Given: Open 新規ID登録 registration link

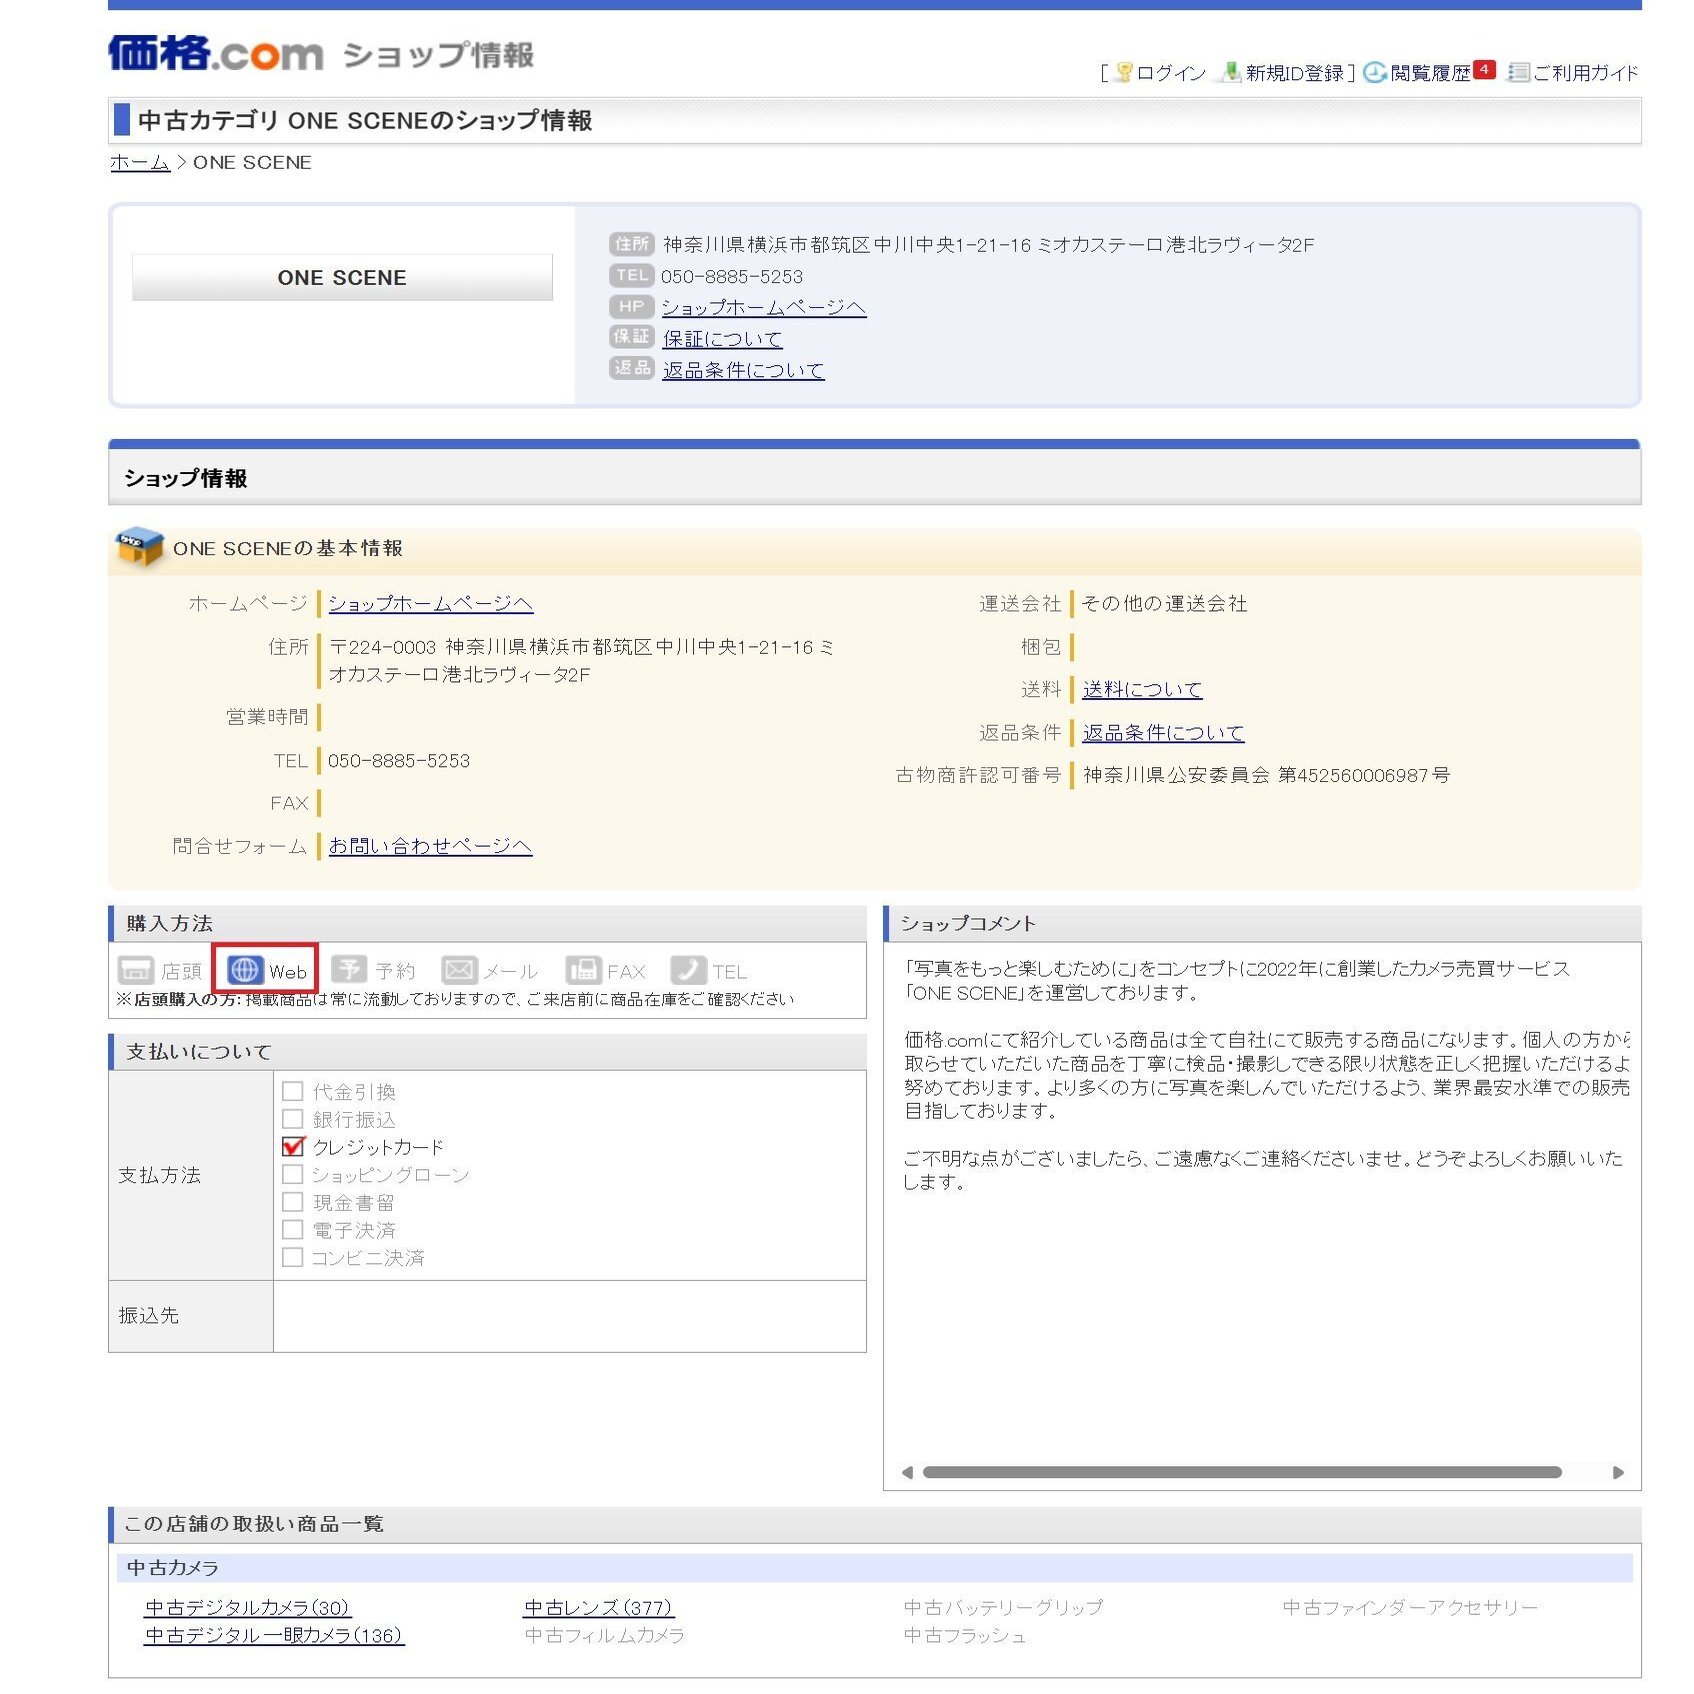Looking at the screenshot, I should (x=1294, y=73).
